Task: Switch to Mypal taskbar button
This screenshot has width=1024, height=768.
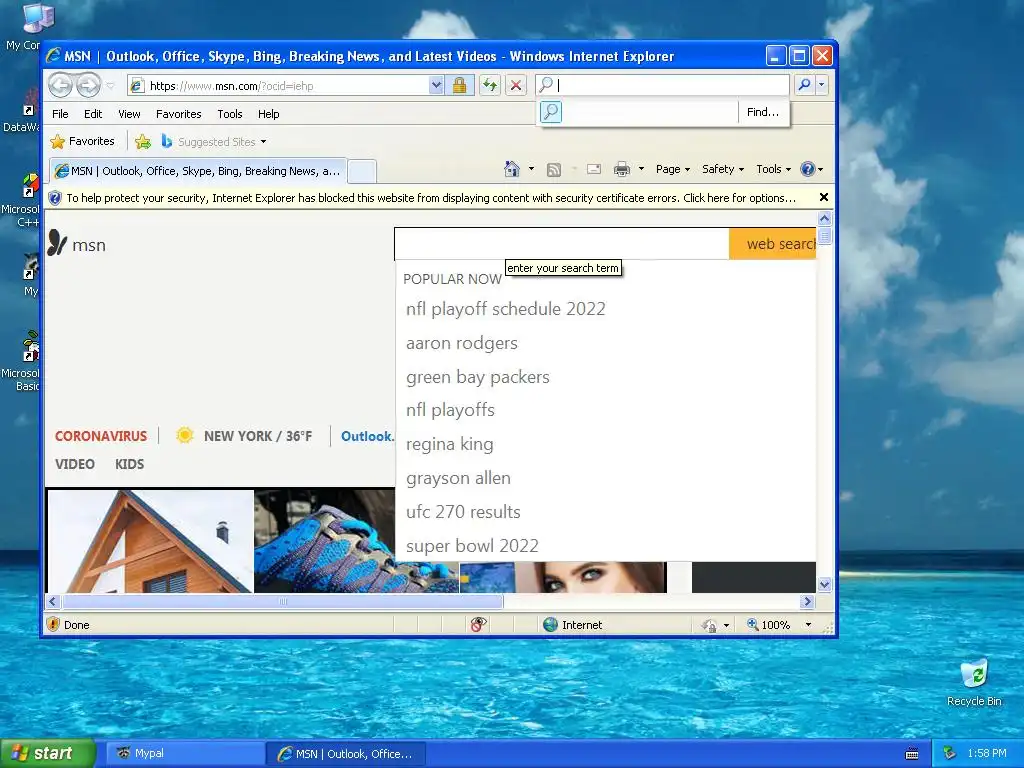Action: (184, 753)
